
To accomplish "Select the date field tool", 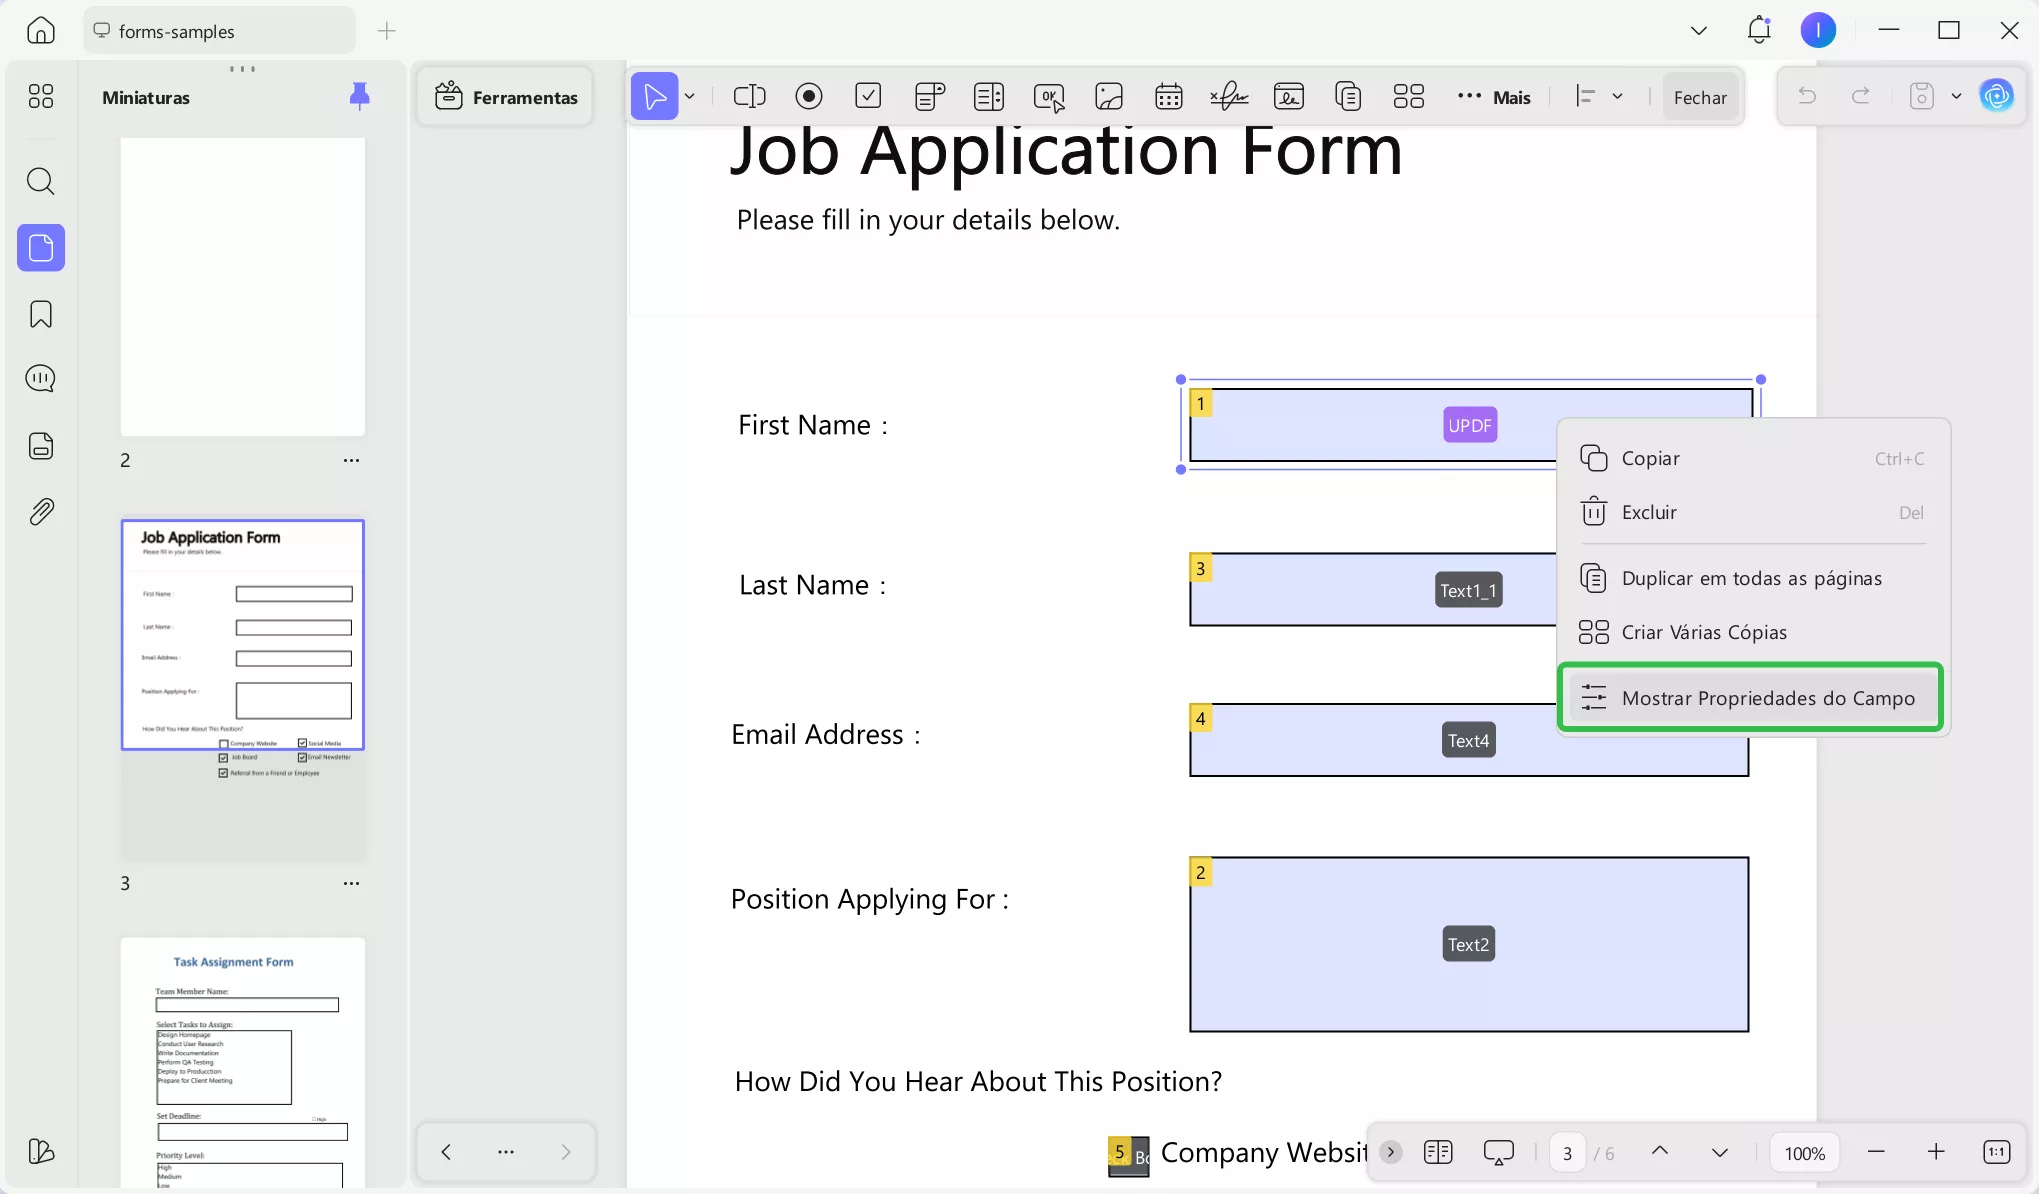I will (x=1168, y=97).
